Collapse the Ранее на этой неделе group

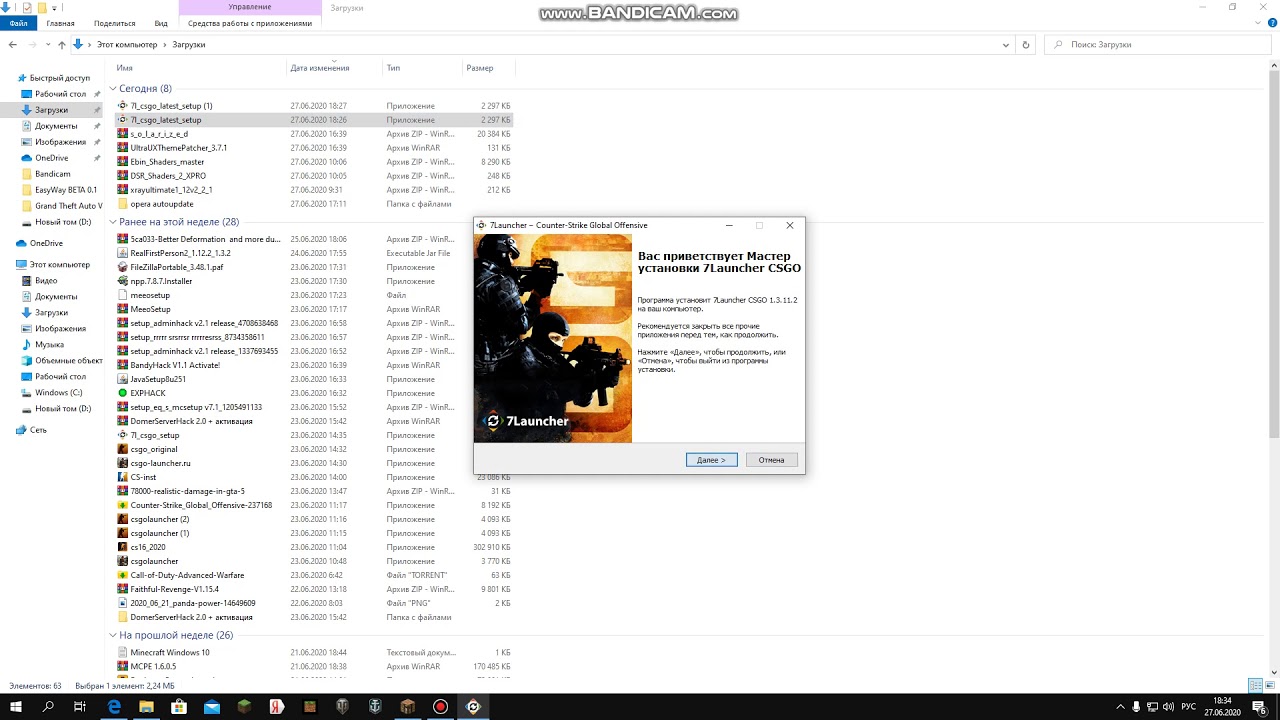[x=113, y=222]
